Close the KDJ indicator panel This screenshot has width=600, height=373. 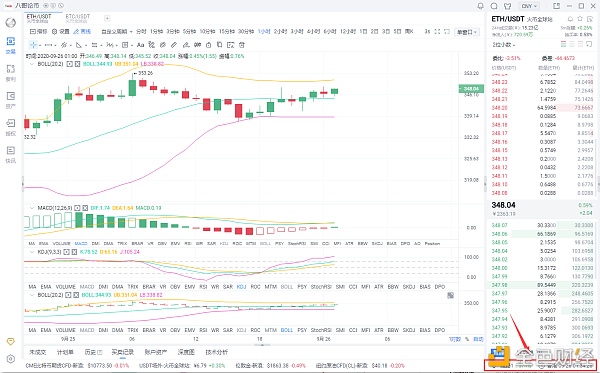74,252
